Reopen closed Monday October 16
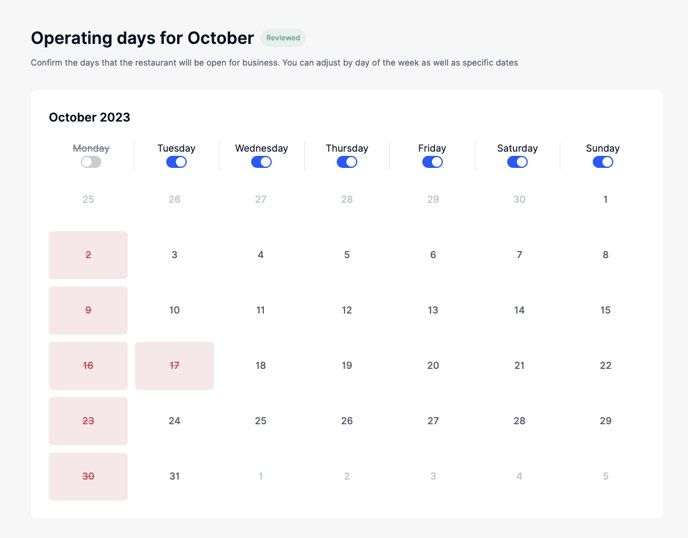 pos(88,366)
